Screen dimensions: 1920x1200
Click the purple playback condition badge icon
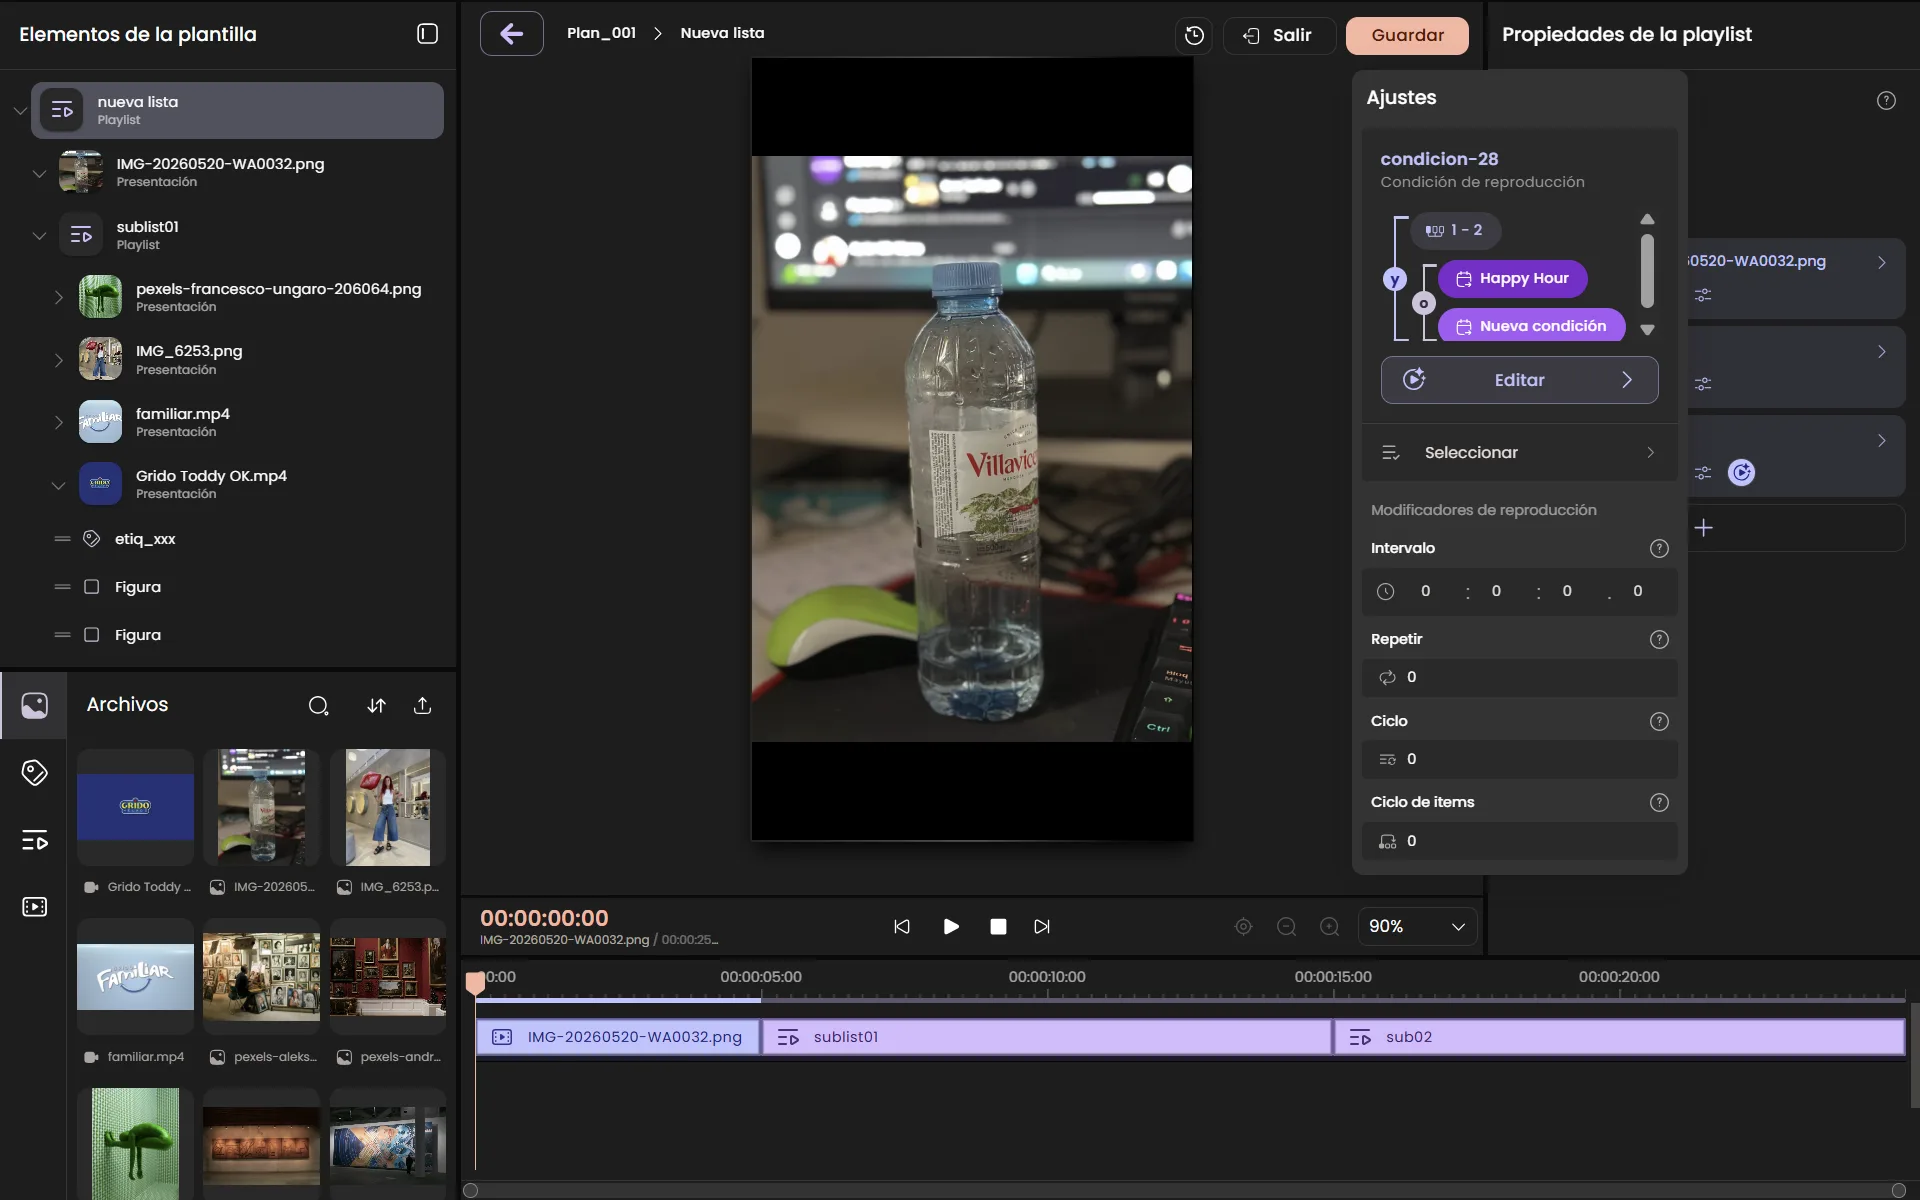tap(1741, 472)
